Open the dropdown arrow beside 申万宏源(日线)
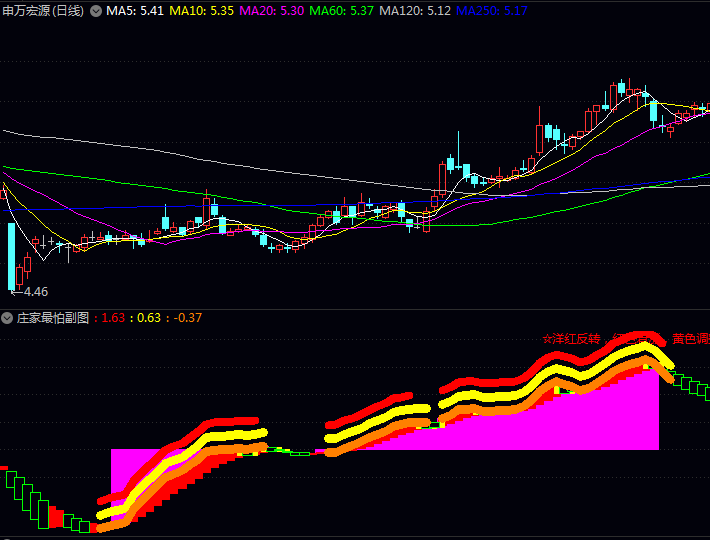The image size is (710, 540). (x=96, y=11)
